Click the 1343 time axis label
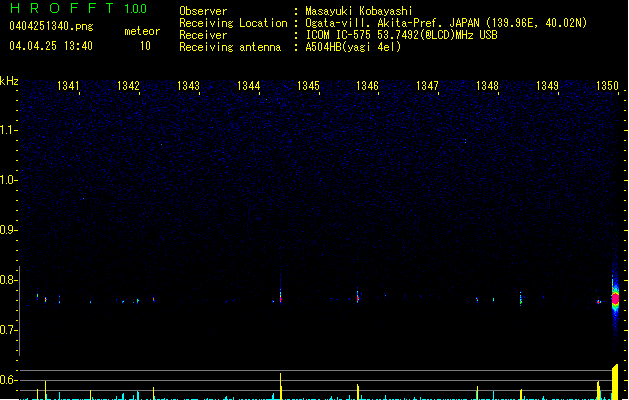The image size is (629, 400). click(x=188, y=86)
